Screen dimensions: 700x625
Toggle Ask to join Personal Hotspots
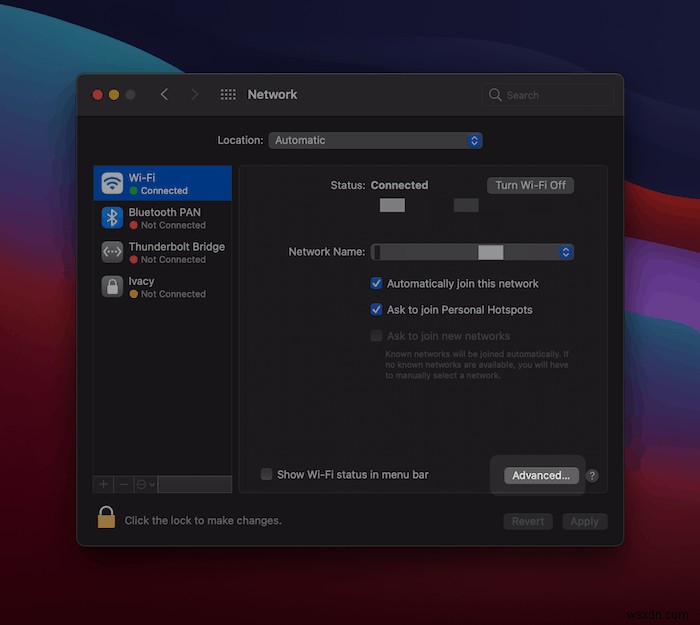[376, 309]
